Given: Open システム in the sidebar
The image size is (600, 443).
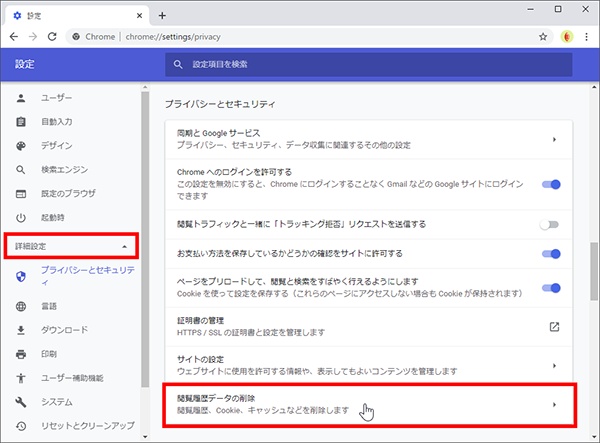Looking at the screenshot, I should [x=57, y=402].
